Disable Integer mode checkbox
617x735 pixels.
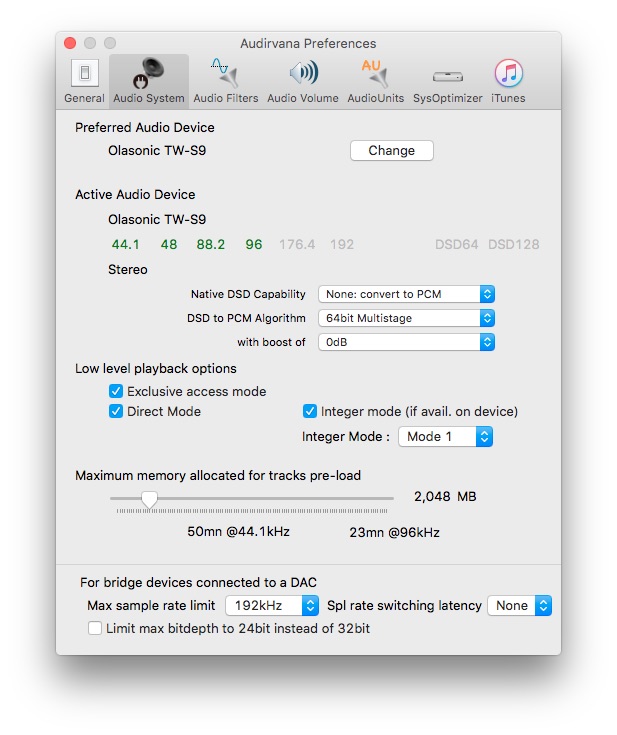coord(309,411)
